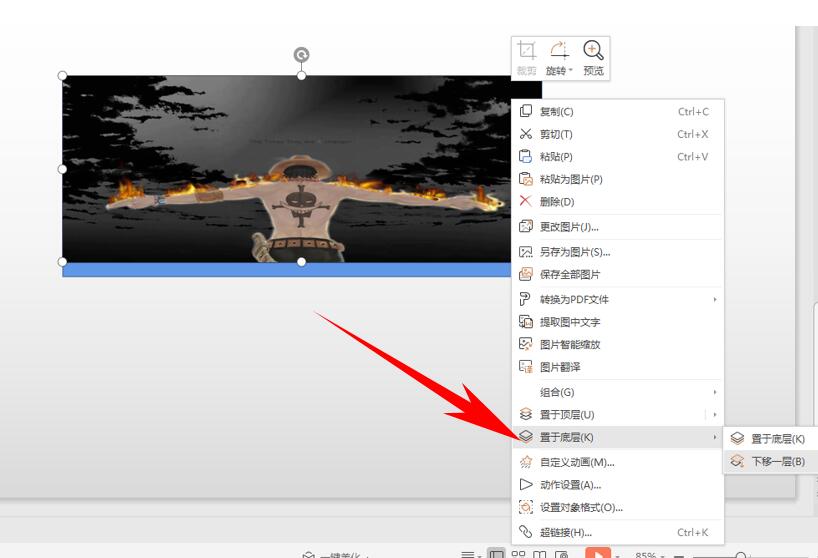This screenshot has width=818, height=558.
Task: Select the blue rectangle under the picture
Action: pyautogui.click(x=286, y=270)
